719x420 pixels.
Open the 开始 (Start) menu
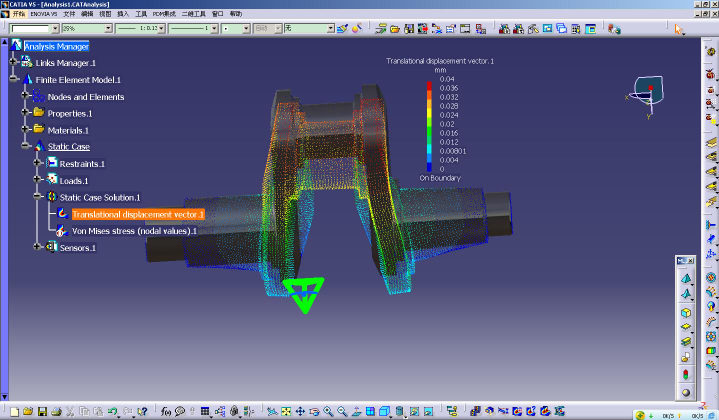[19, 14]
